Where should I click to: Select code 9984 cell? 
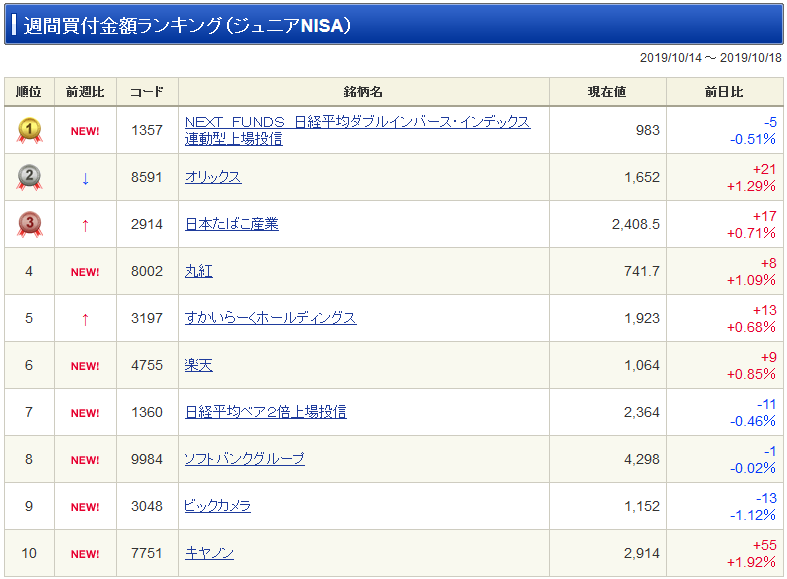(147, 460)
